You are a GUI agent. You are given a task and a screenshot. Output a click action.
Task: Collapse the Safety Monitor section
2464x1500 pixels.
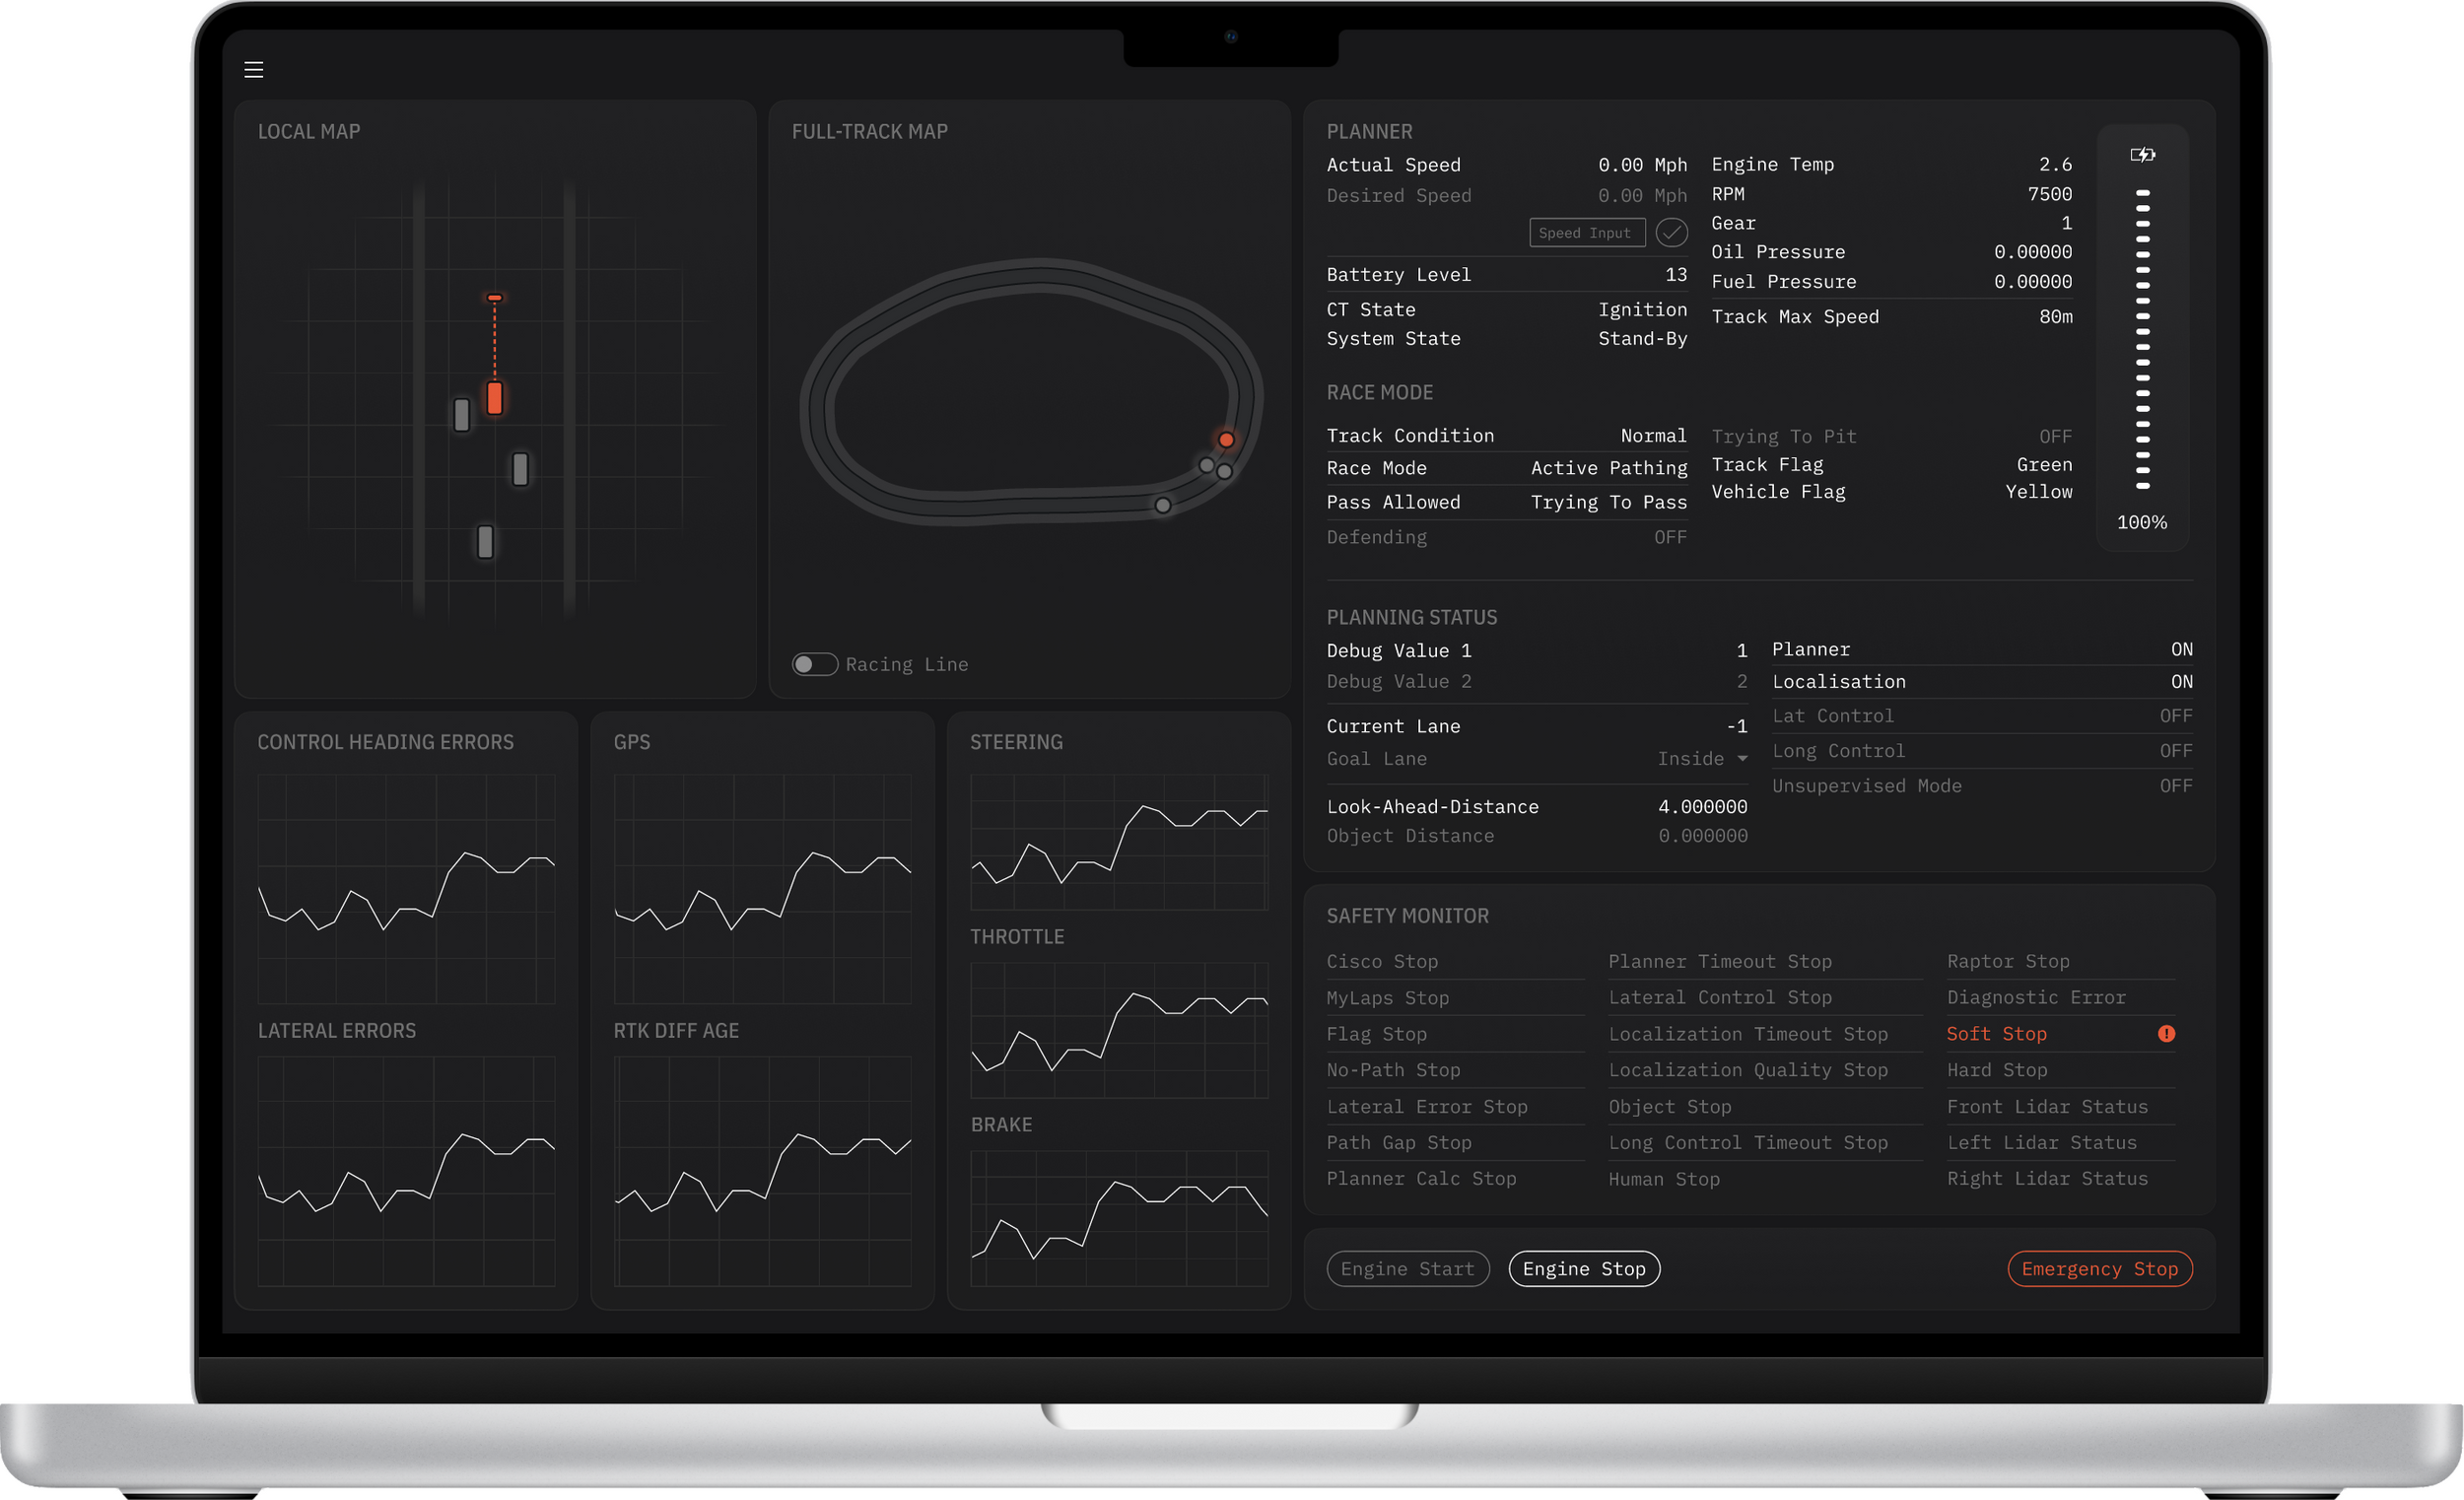(1408, 915)
